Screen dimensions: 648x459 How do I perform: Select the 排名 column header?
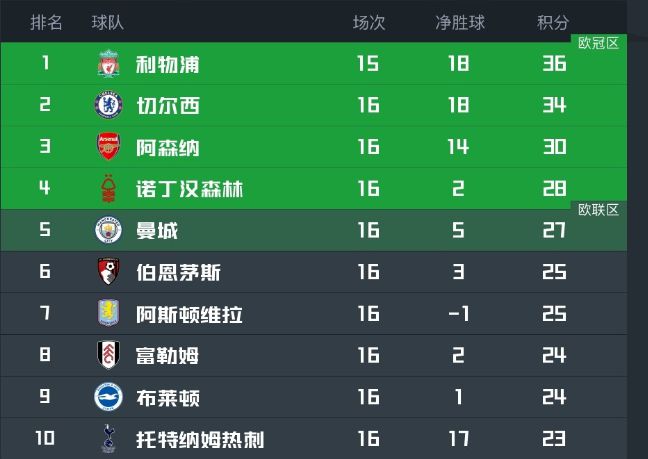click(46, 22)
